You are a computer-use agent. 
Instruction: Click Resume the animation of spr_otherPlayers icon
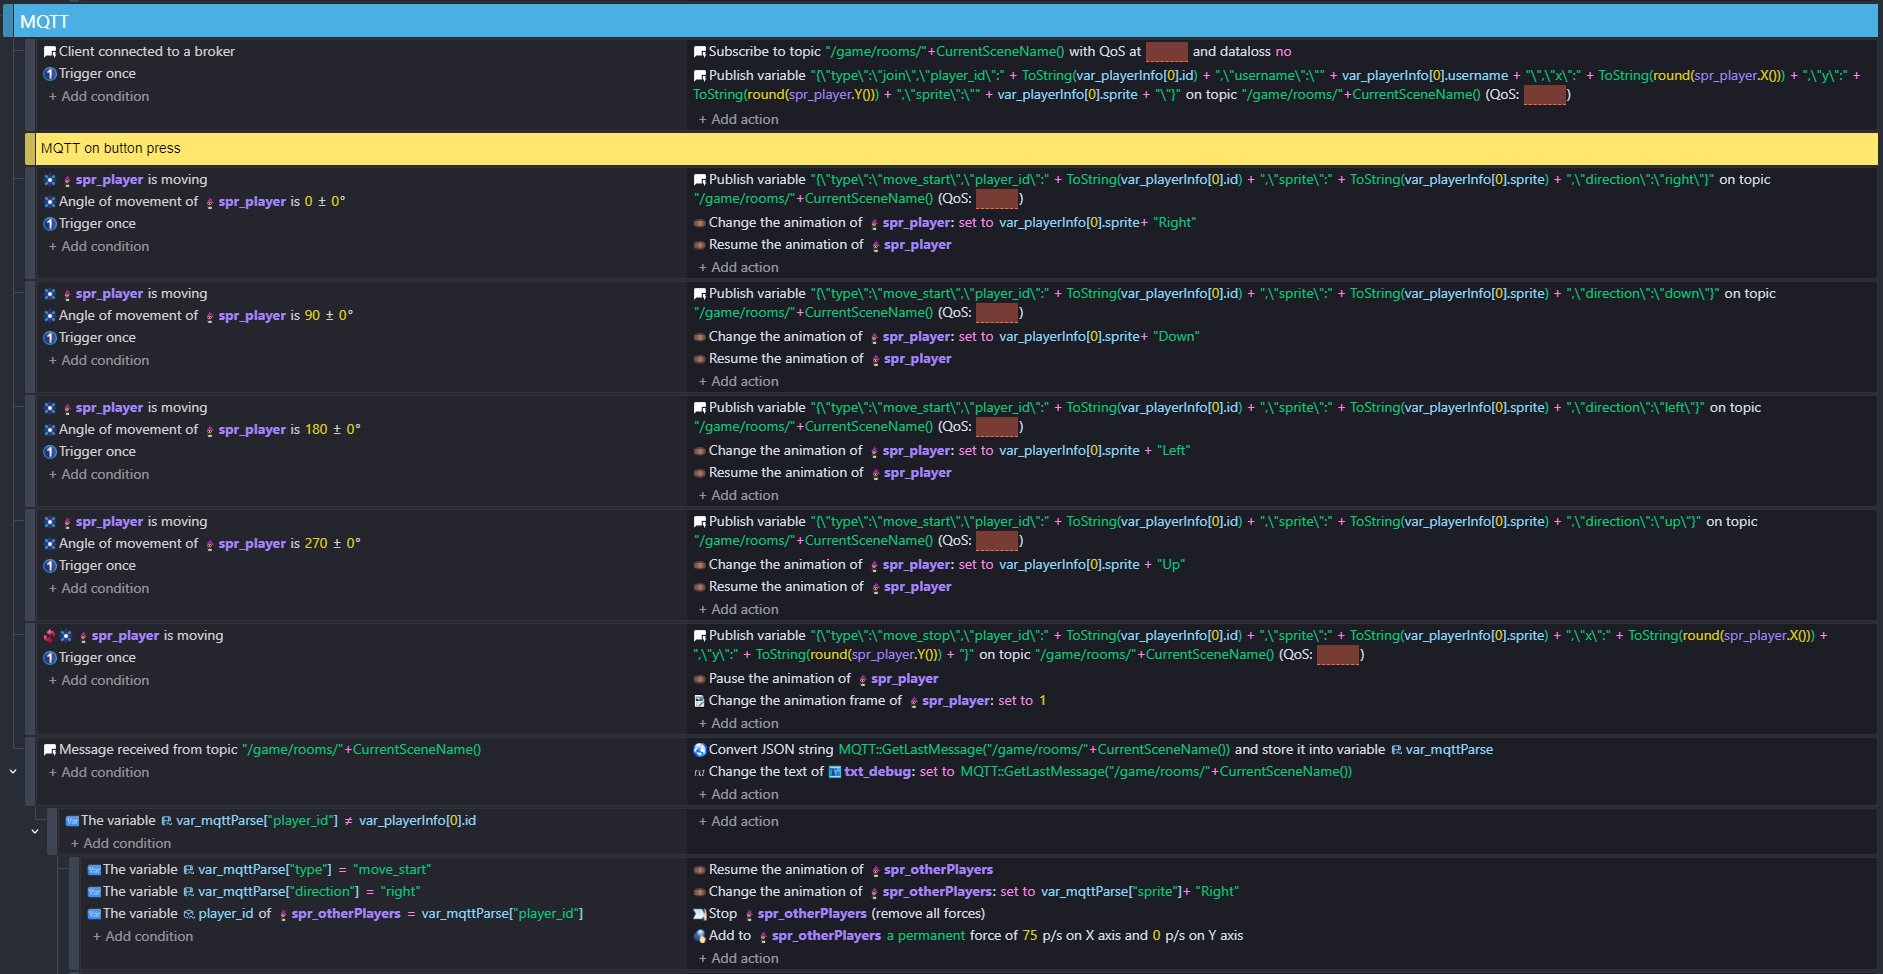[700, 870]
